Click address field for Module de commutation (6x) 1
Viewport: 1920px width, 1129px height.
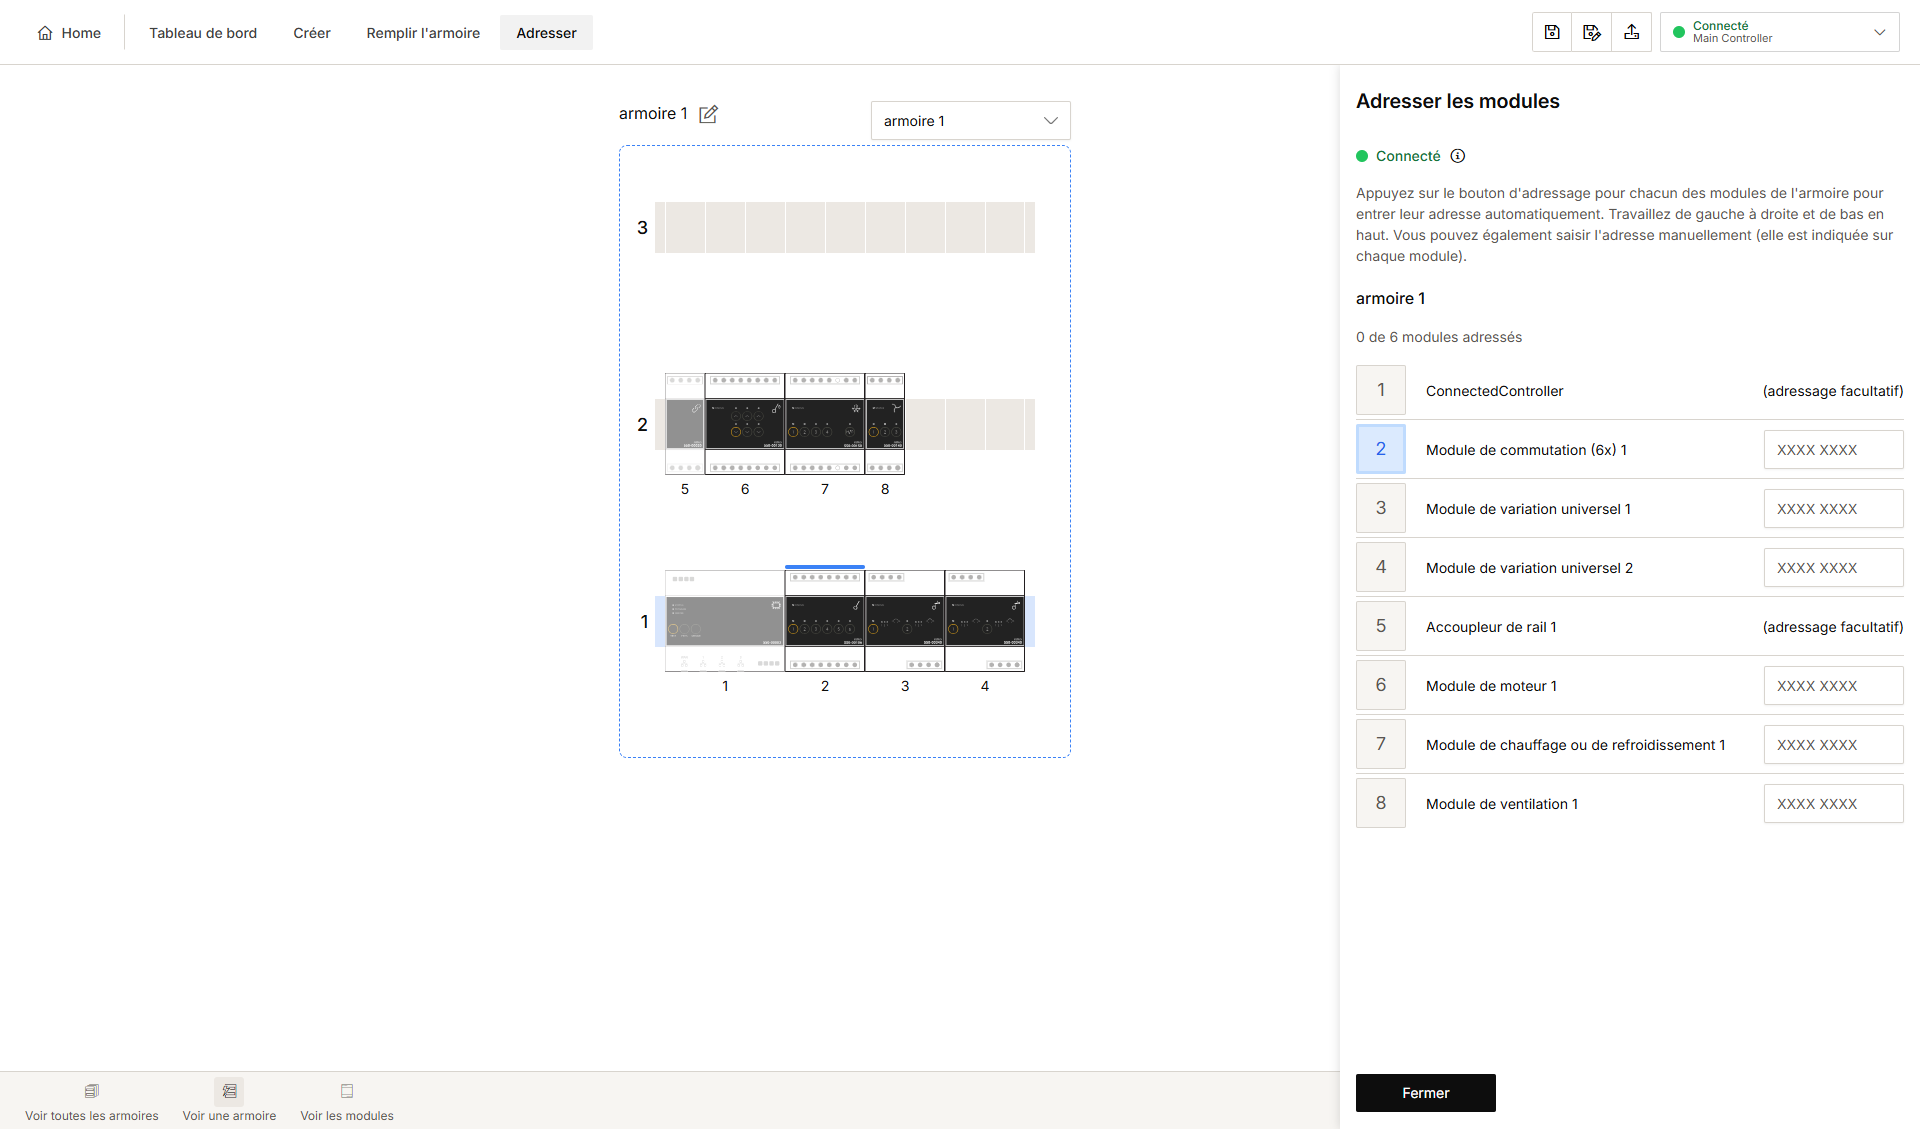pyautogui.click(x=1834, y=450)
